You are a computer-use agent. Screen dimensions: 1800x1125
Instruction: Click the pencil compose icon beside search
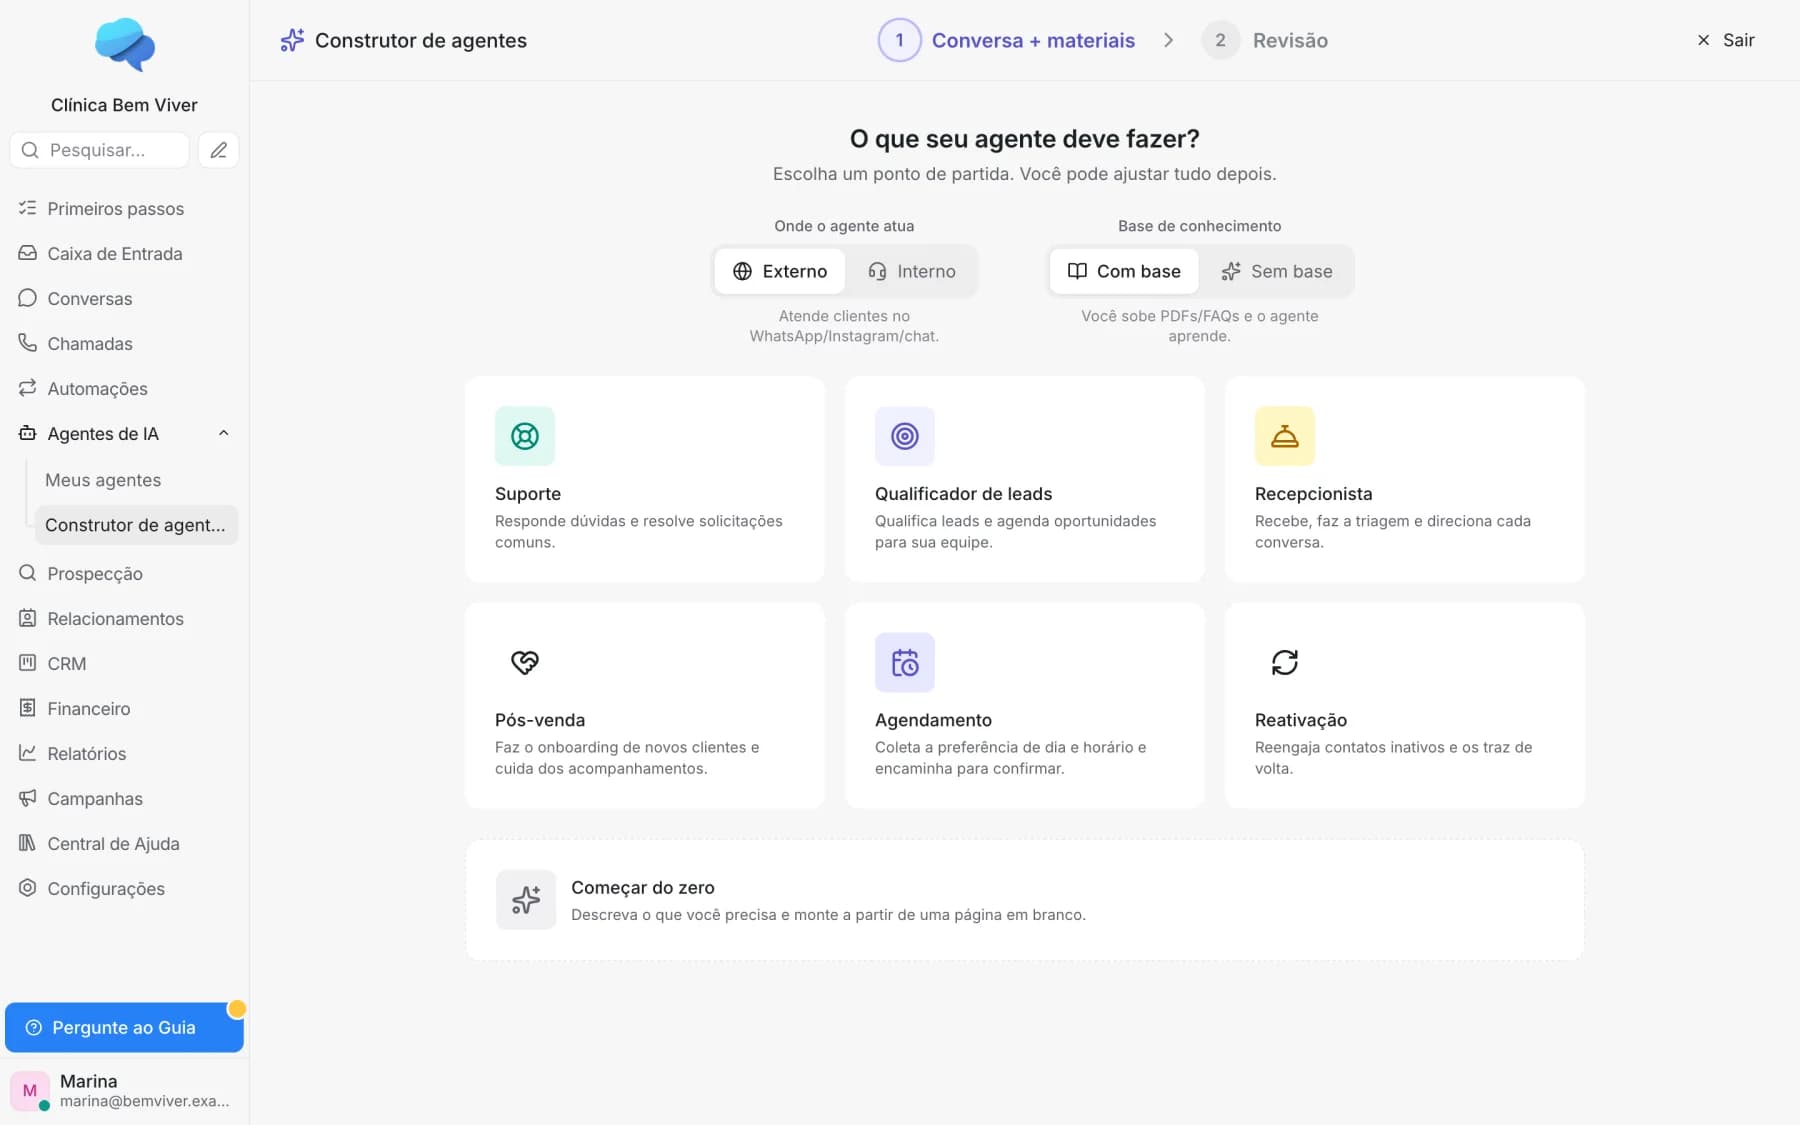coord(218,150)
